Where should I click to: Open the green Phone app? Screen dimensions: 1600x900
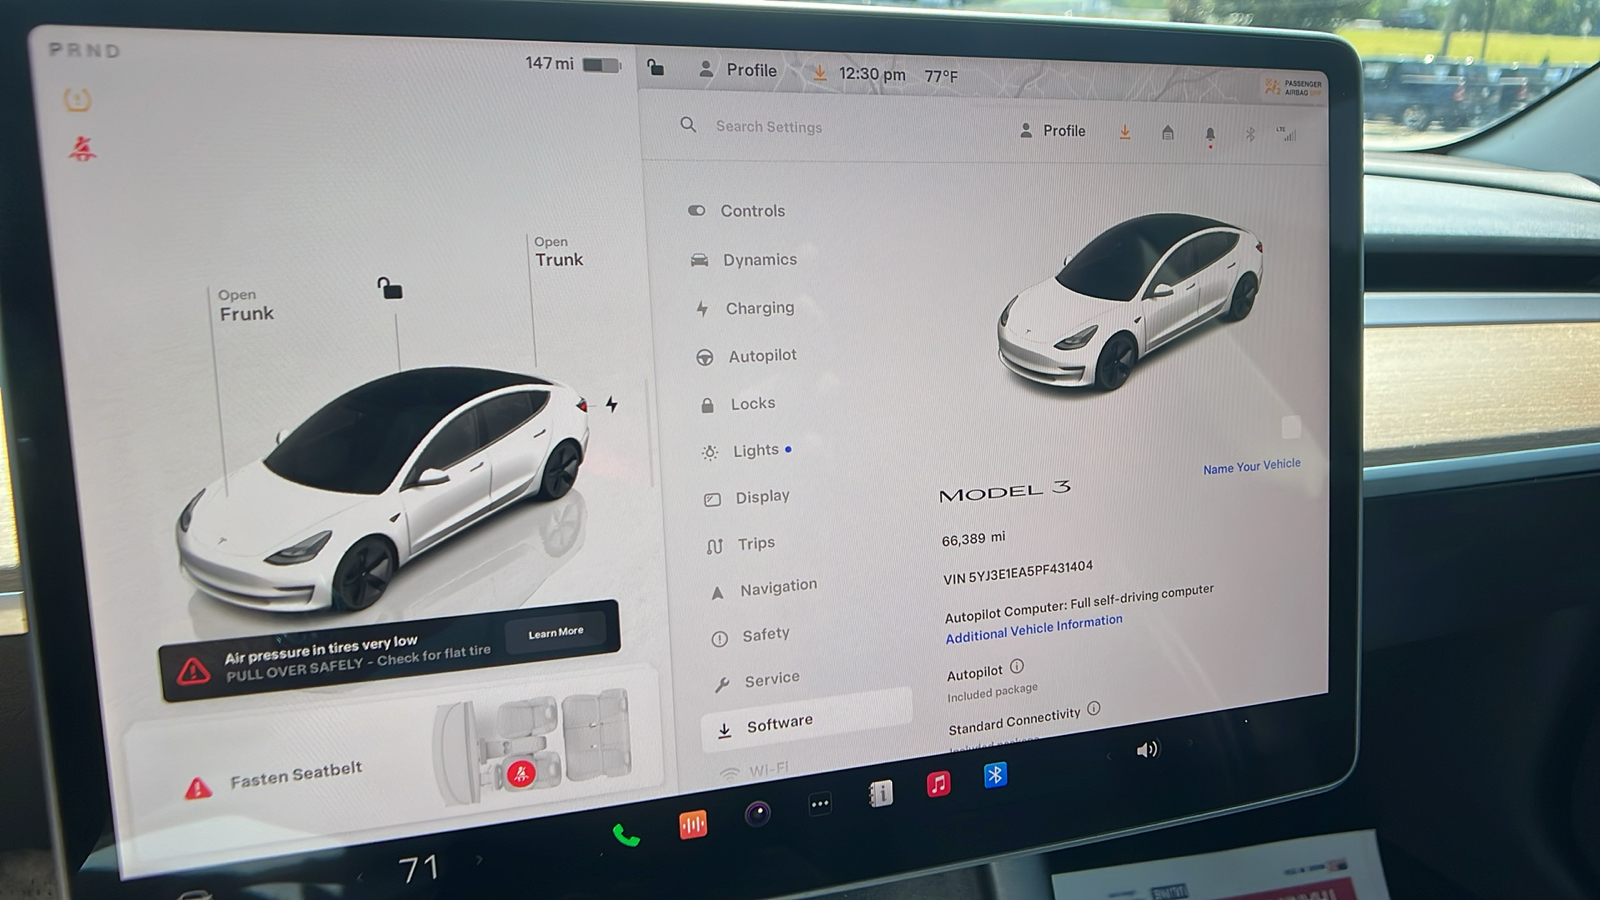pos(626,835)
